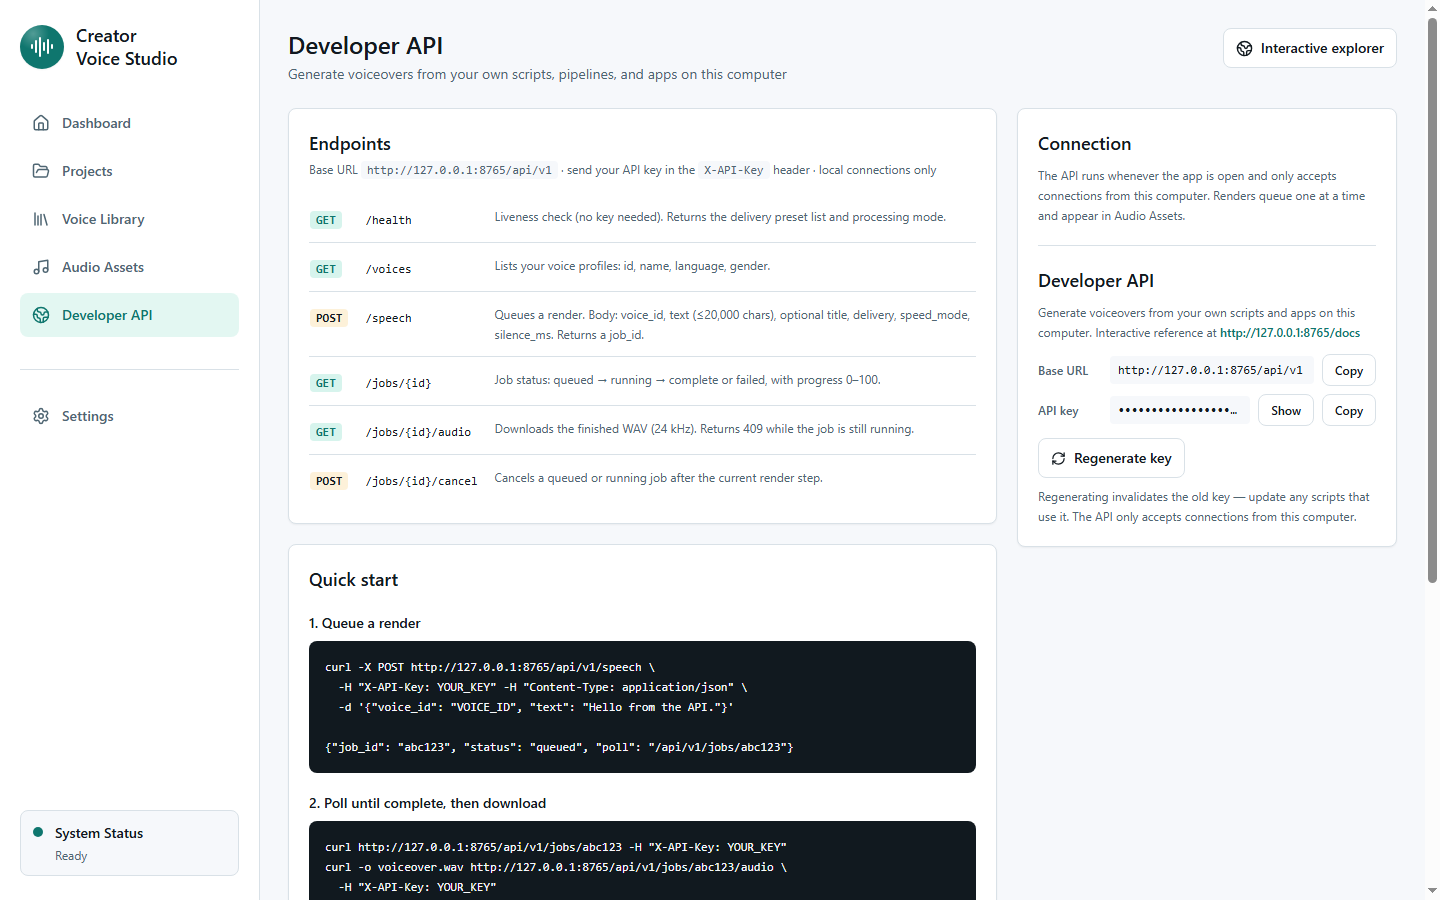Screen dimensions: 1440x900
Task: Click the green System Status indicator dot
Action: coord(38,832)
